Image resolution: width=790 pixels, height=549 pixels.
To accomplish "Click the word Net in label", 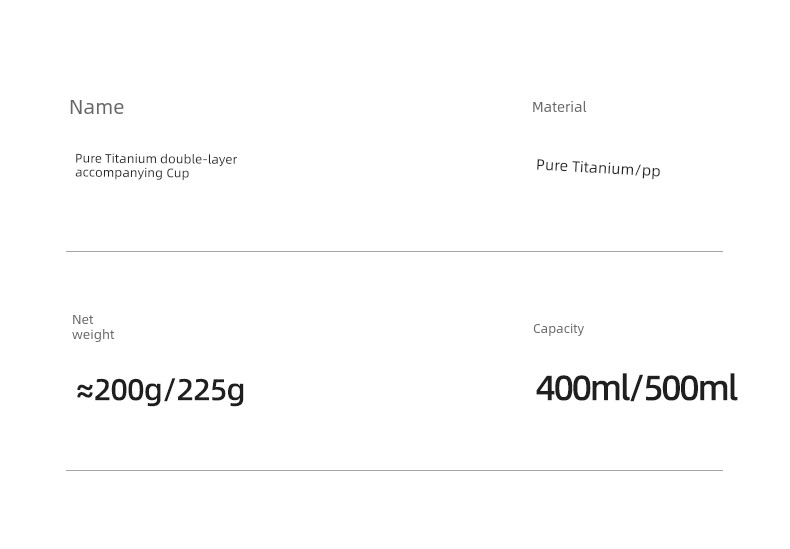I will tap(83, 319).
